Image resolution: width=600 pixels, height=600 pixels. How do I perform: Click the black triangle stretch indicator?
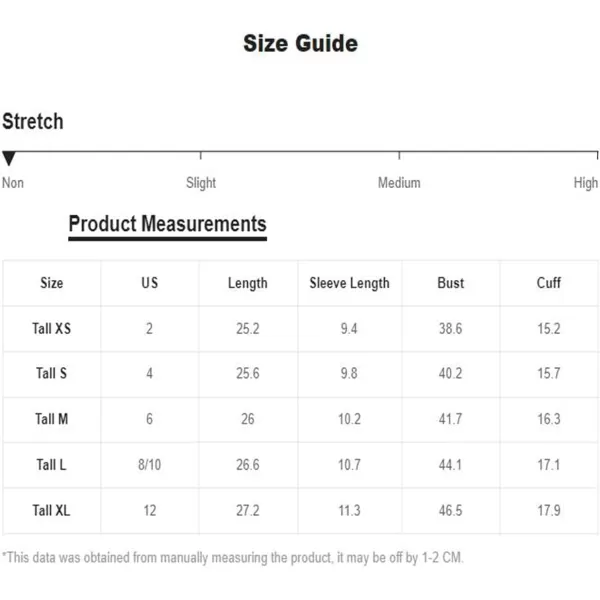click(9, 158)
